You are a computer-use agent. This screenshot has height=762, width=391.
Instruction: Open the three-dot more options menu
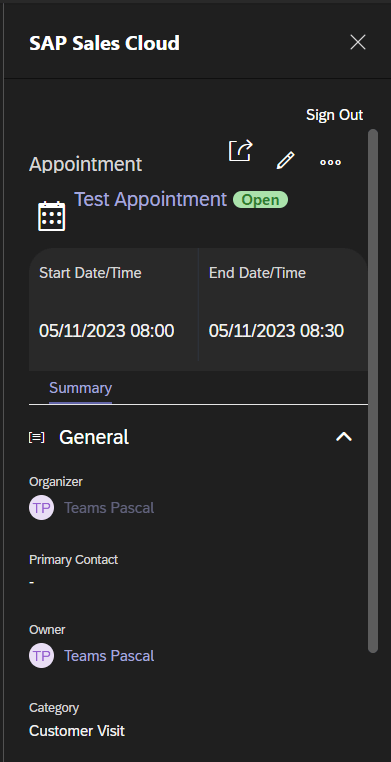330,163
